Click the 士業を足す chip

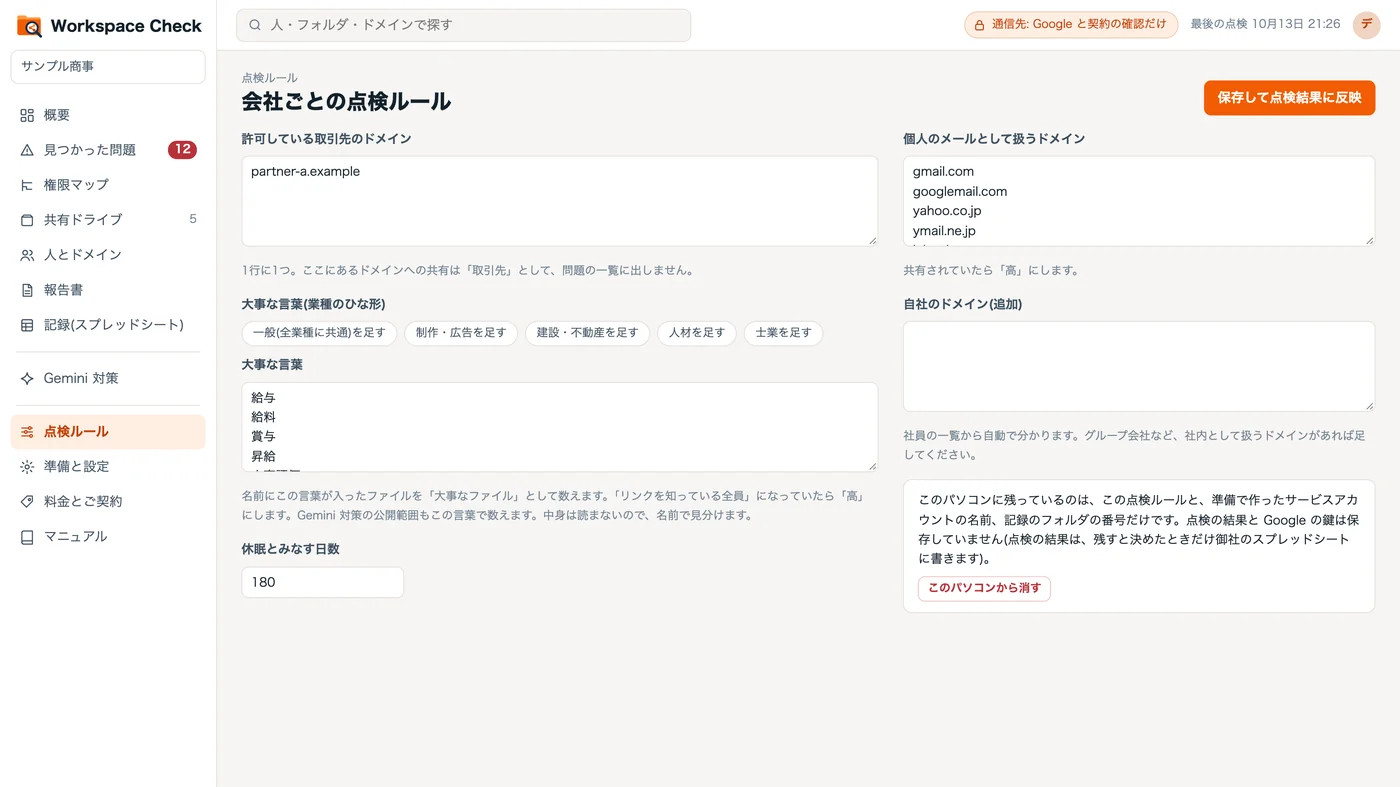pos(783,333)
